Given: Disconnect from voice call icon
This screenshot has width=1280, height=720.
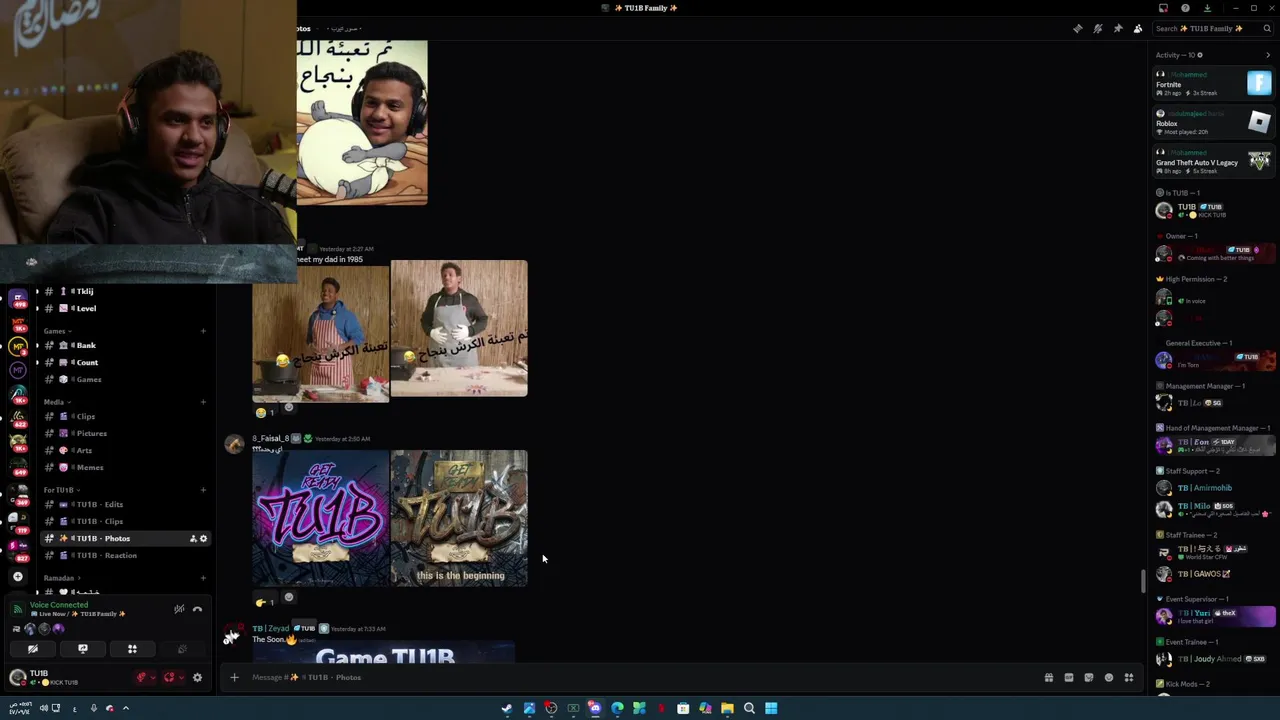Looking at the screenshot, I should point(197,609).
